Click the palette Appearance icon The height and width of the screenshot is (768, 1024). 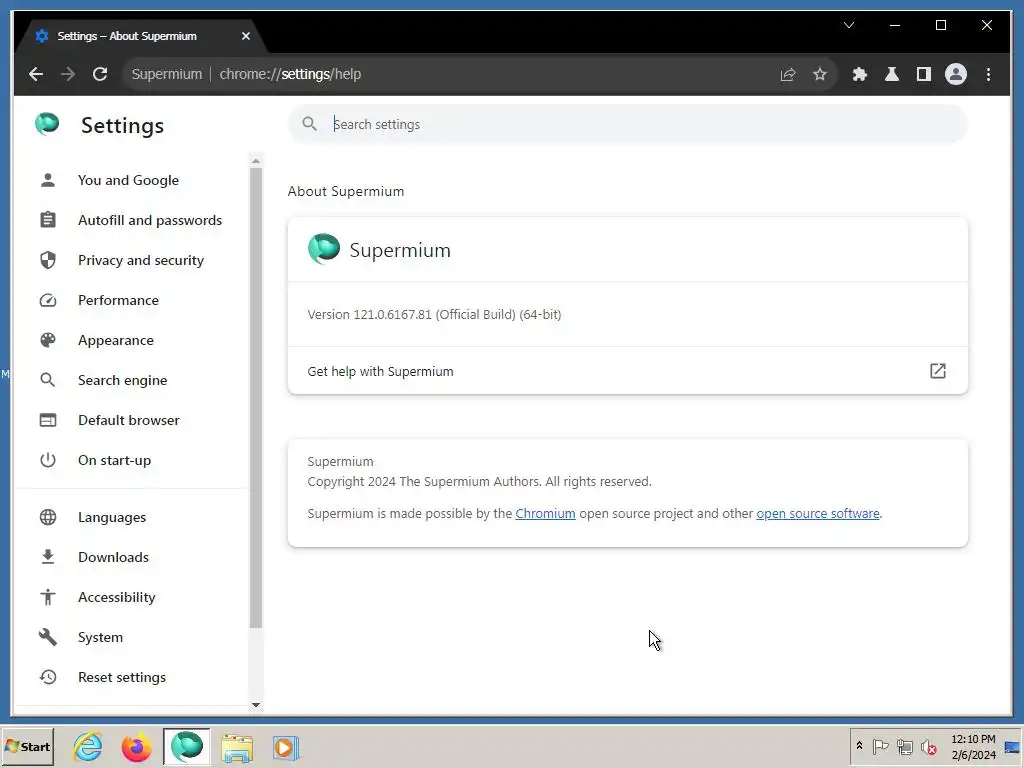pos(48,340)
